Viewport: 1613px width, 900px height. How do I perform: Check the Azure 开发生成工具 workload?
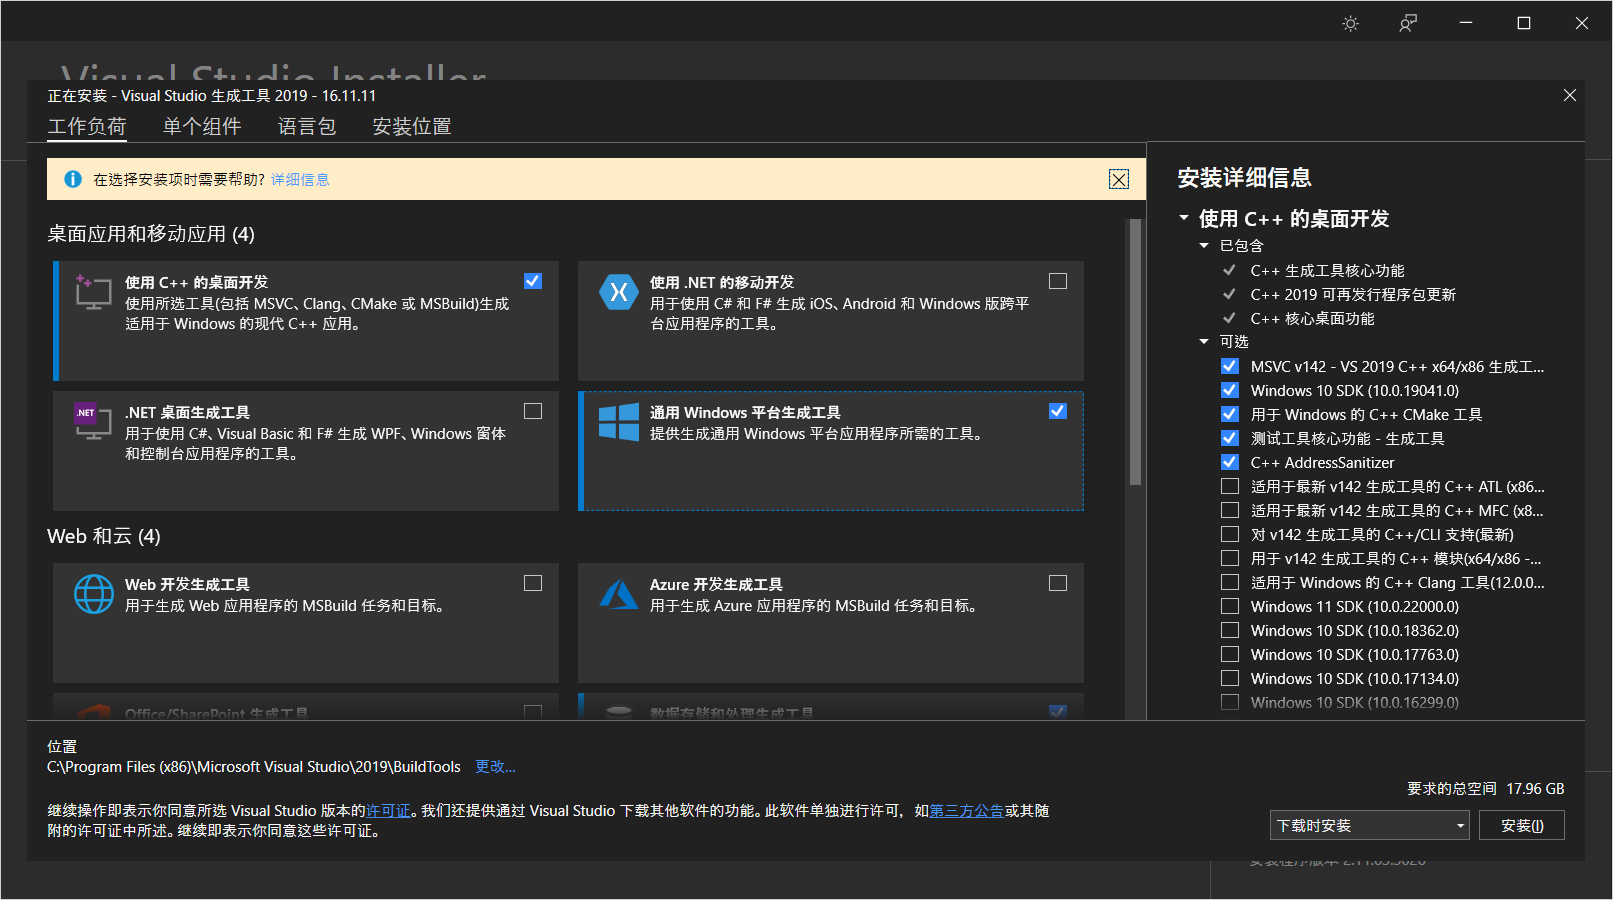(x=1058, y=583)
